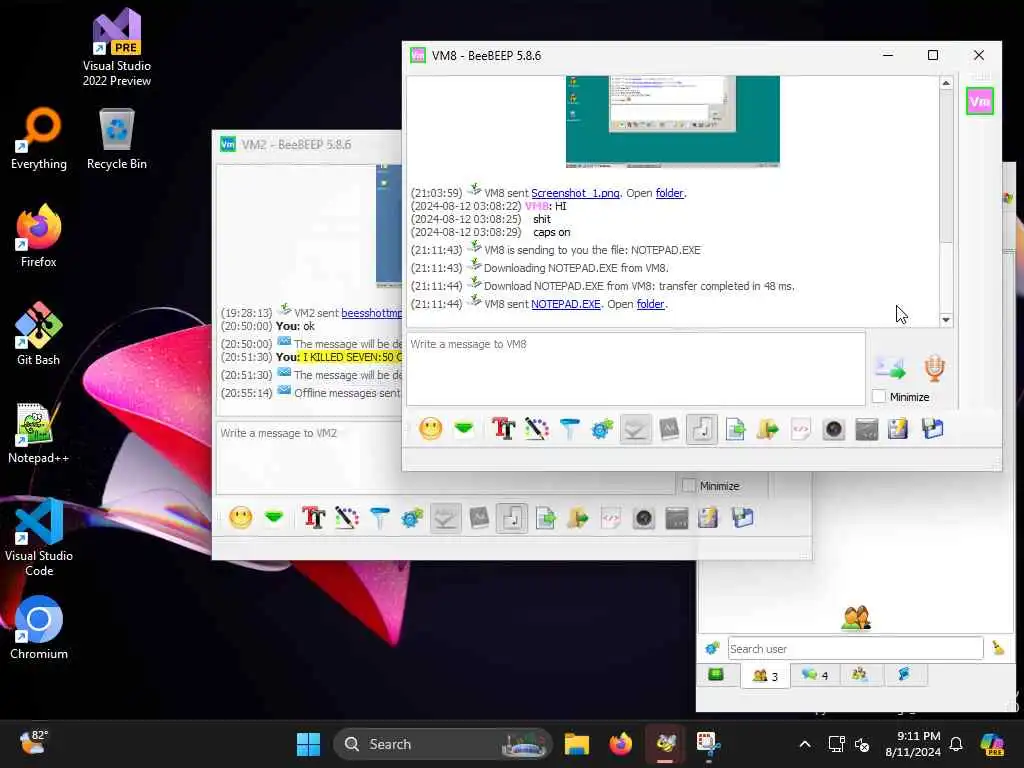1024x768 pixels.
Task: Click the pink Vm avatar in VM8 window
Action: tap(980, 101)
